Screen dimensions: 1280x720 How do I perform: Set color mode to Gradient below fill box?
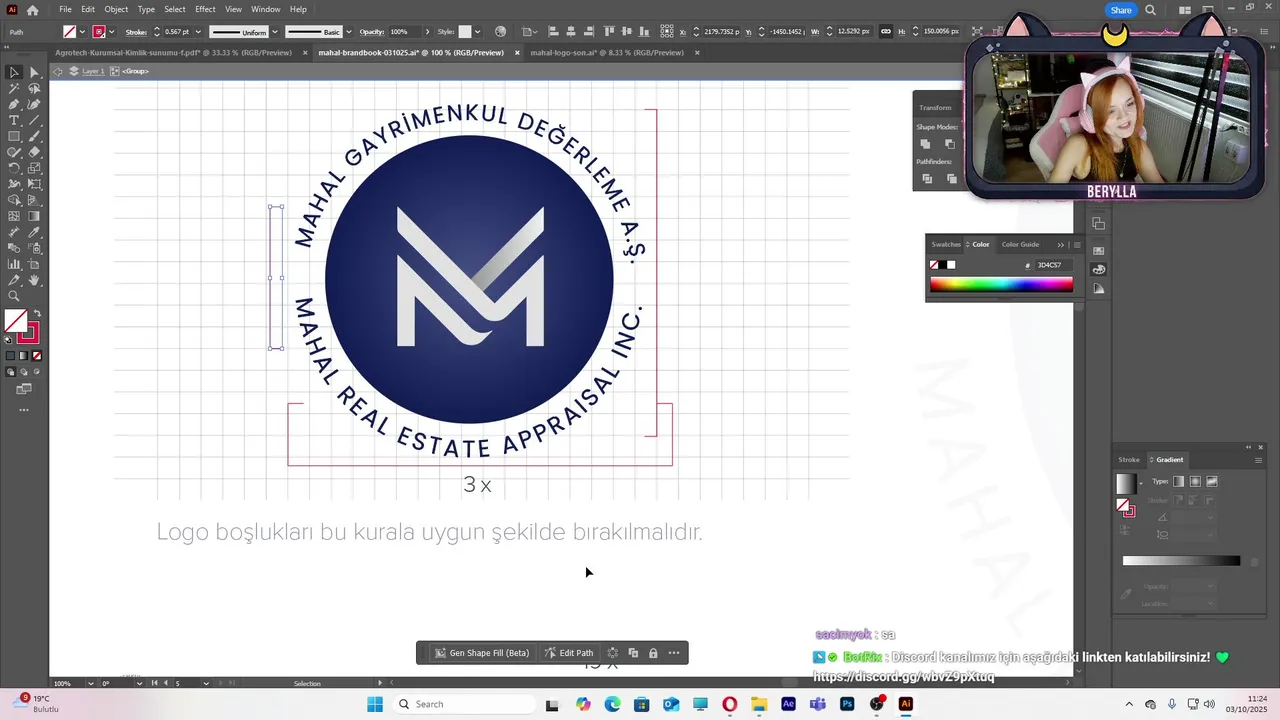[24, 355]
